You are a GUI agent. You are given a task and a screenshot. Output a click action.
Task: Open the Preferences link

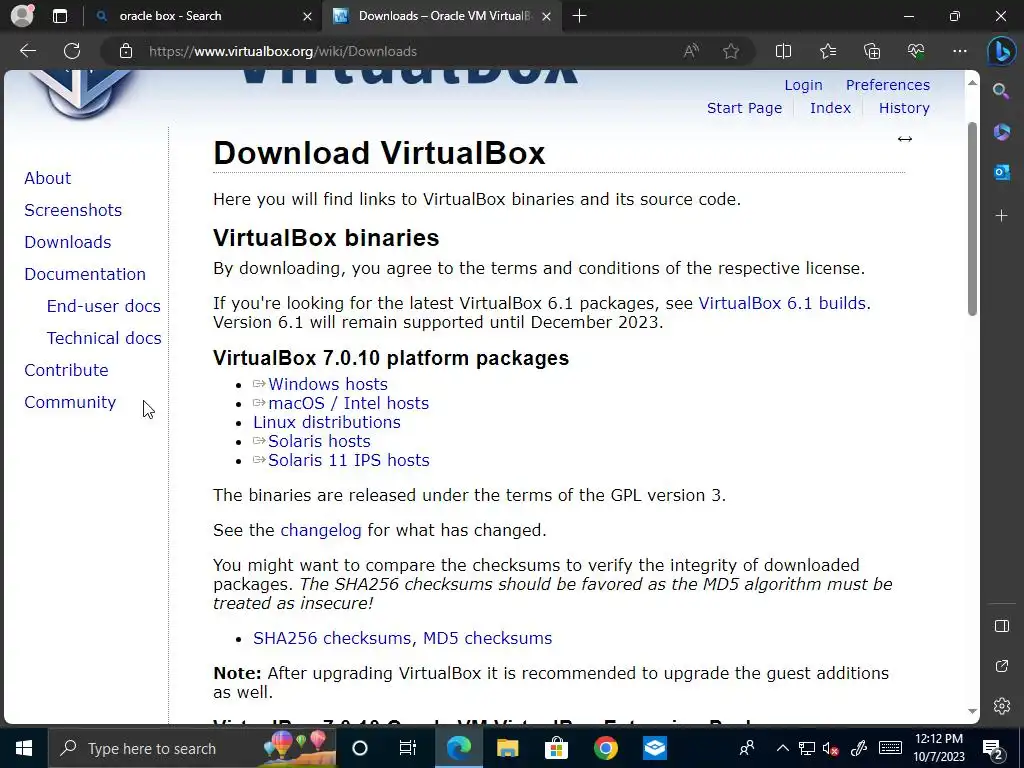[x=888, y=85]
